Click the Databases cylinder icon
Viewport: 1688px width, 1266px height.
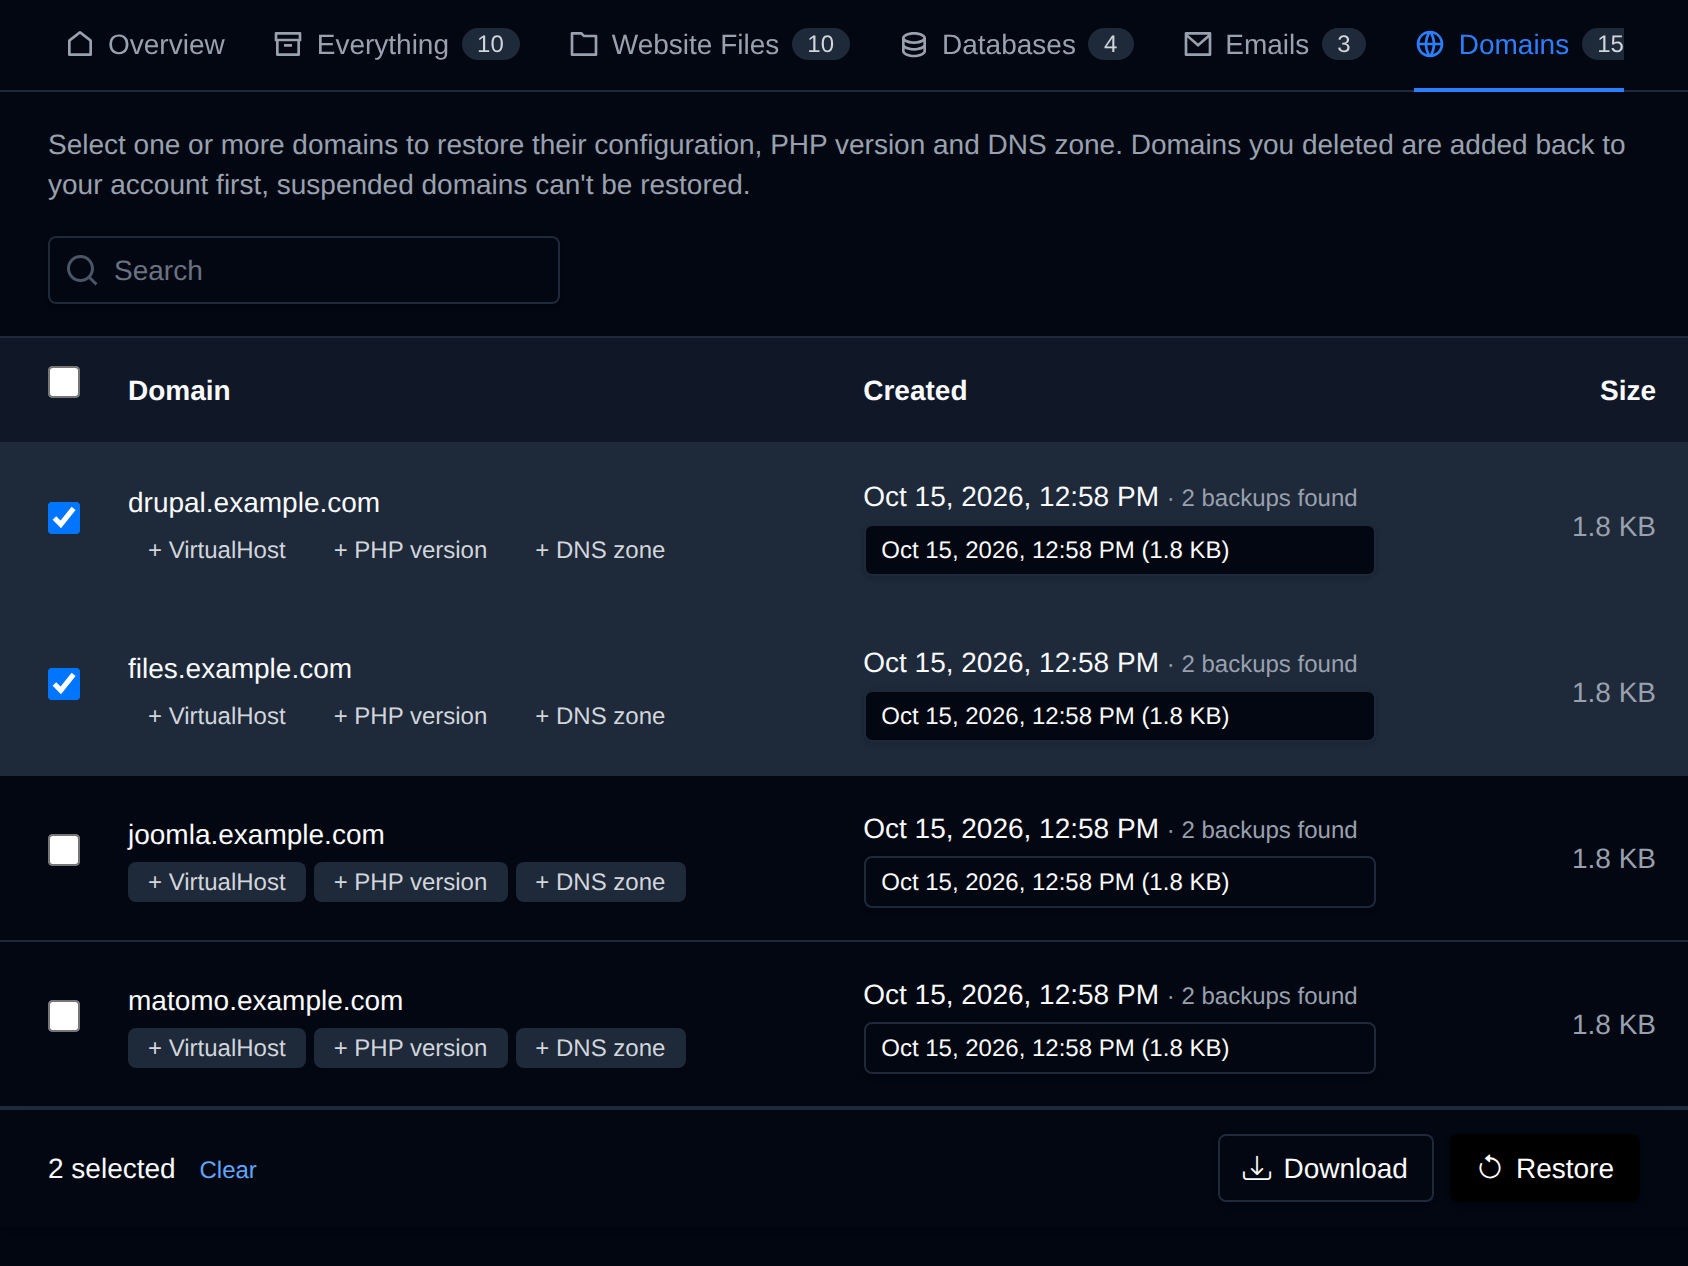coord(914,44)
